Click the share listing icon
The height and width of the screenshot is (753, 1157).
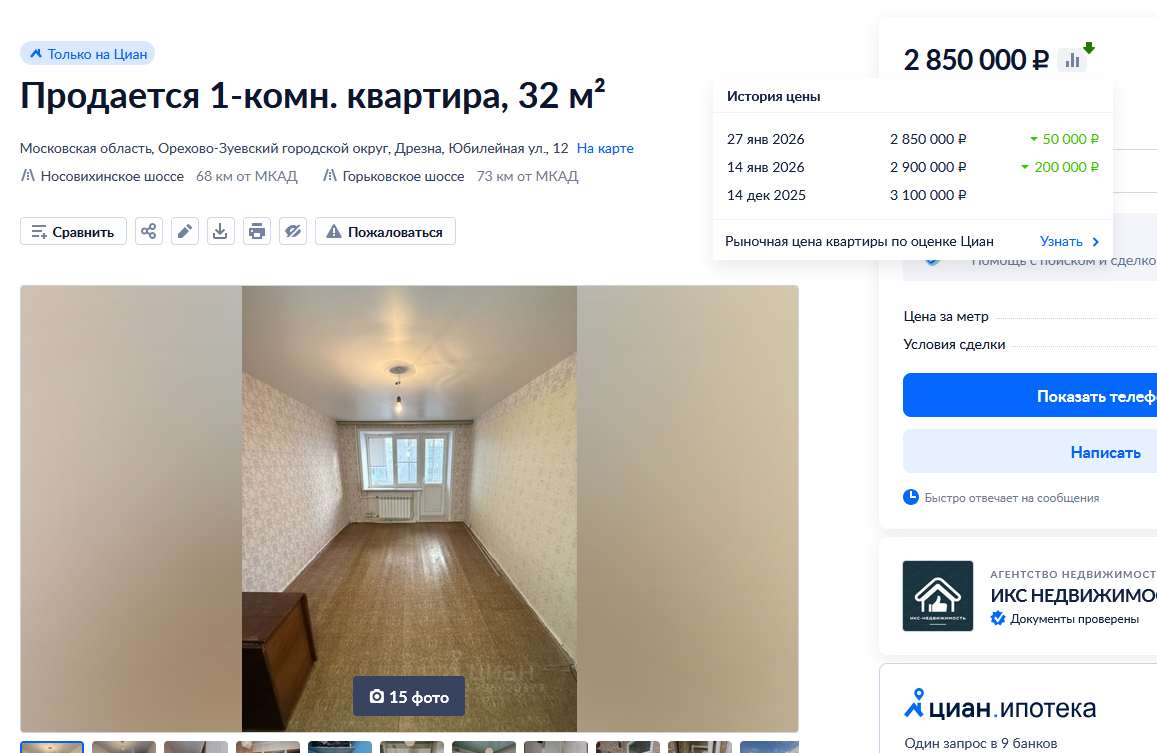click(x=148, y=231)
